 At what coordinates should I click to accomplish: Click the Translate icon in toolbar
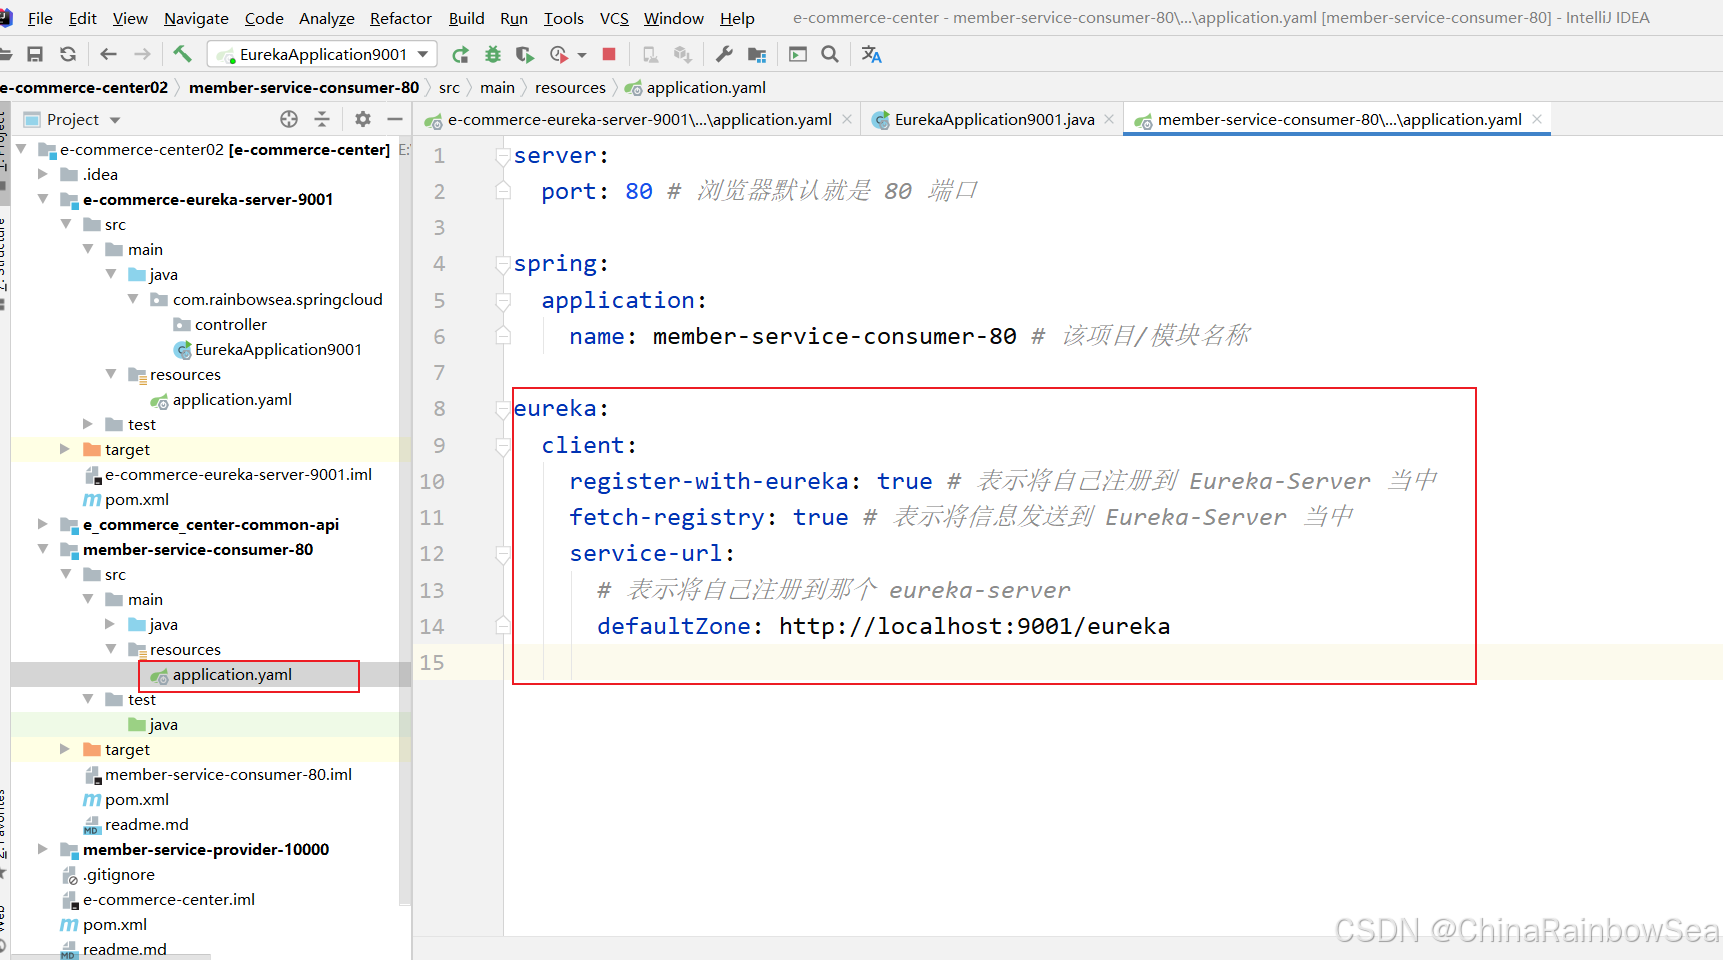click(x=871, y=54)
